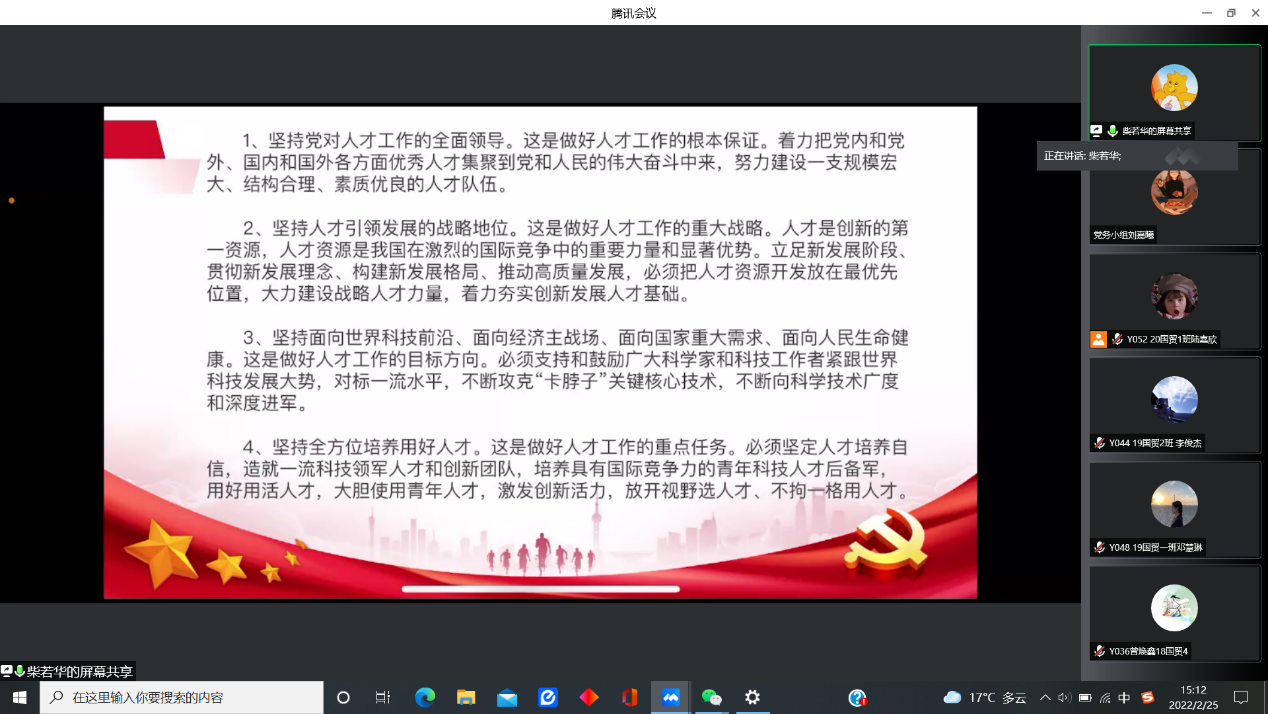
Task: Open the Windows Start menu
Action: [19, 697]
